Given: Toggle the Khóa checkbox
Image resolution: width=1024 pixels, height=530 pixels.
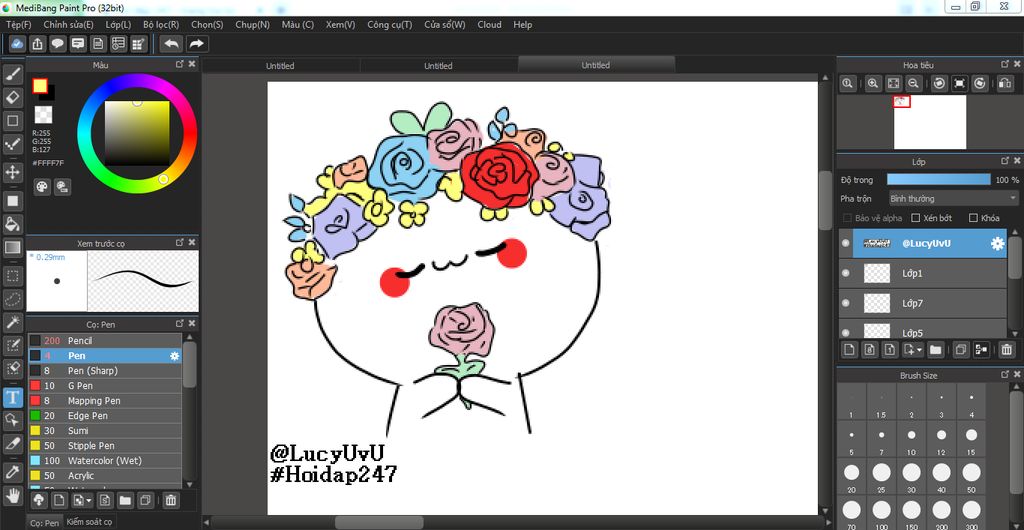Looking at the screenshot, I should coord(973,218).
